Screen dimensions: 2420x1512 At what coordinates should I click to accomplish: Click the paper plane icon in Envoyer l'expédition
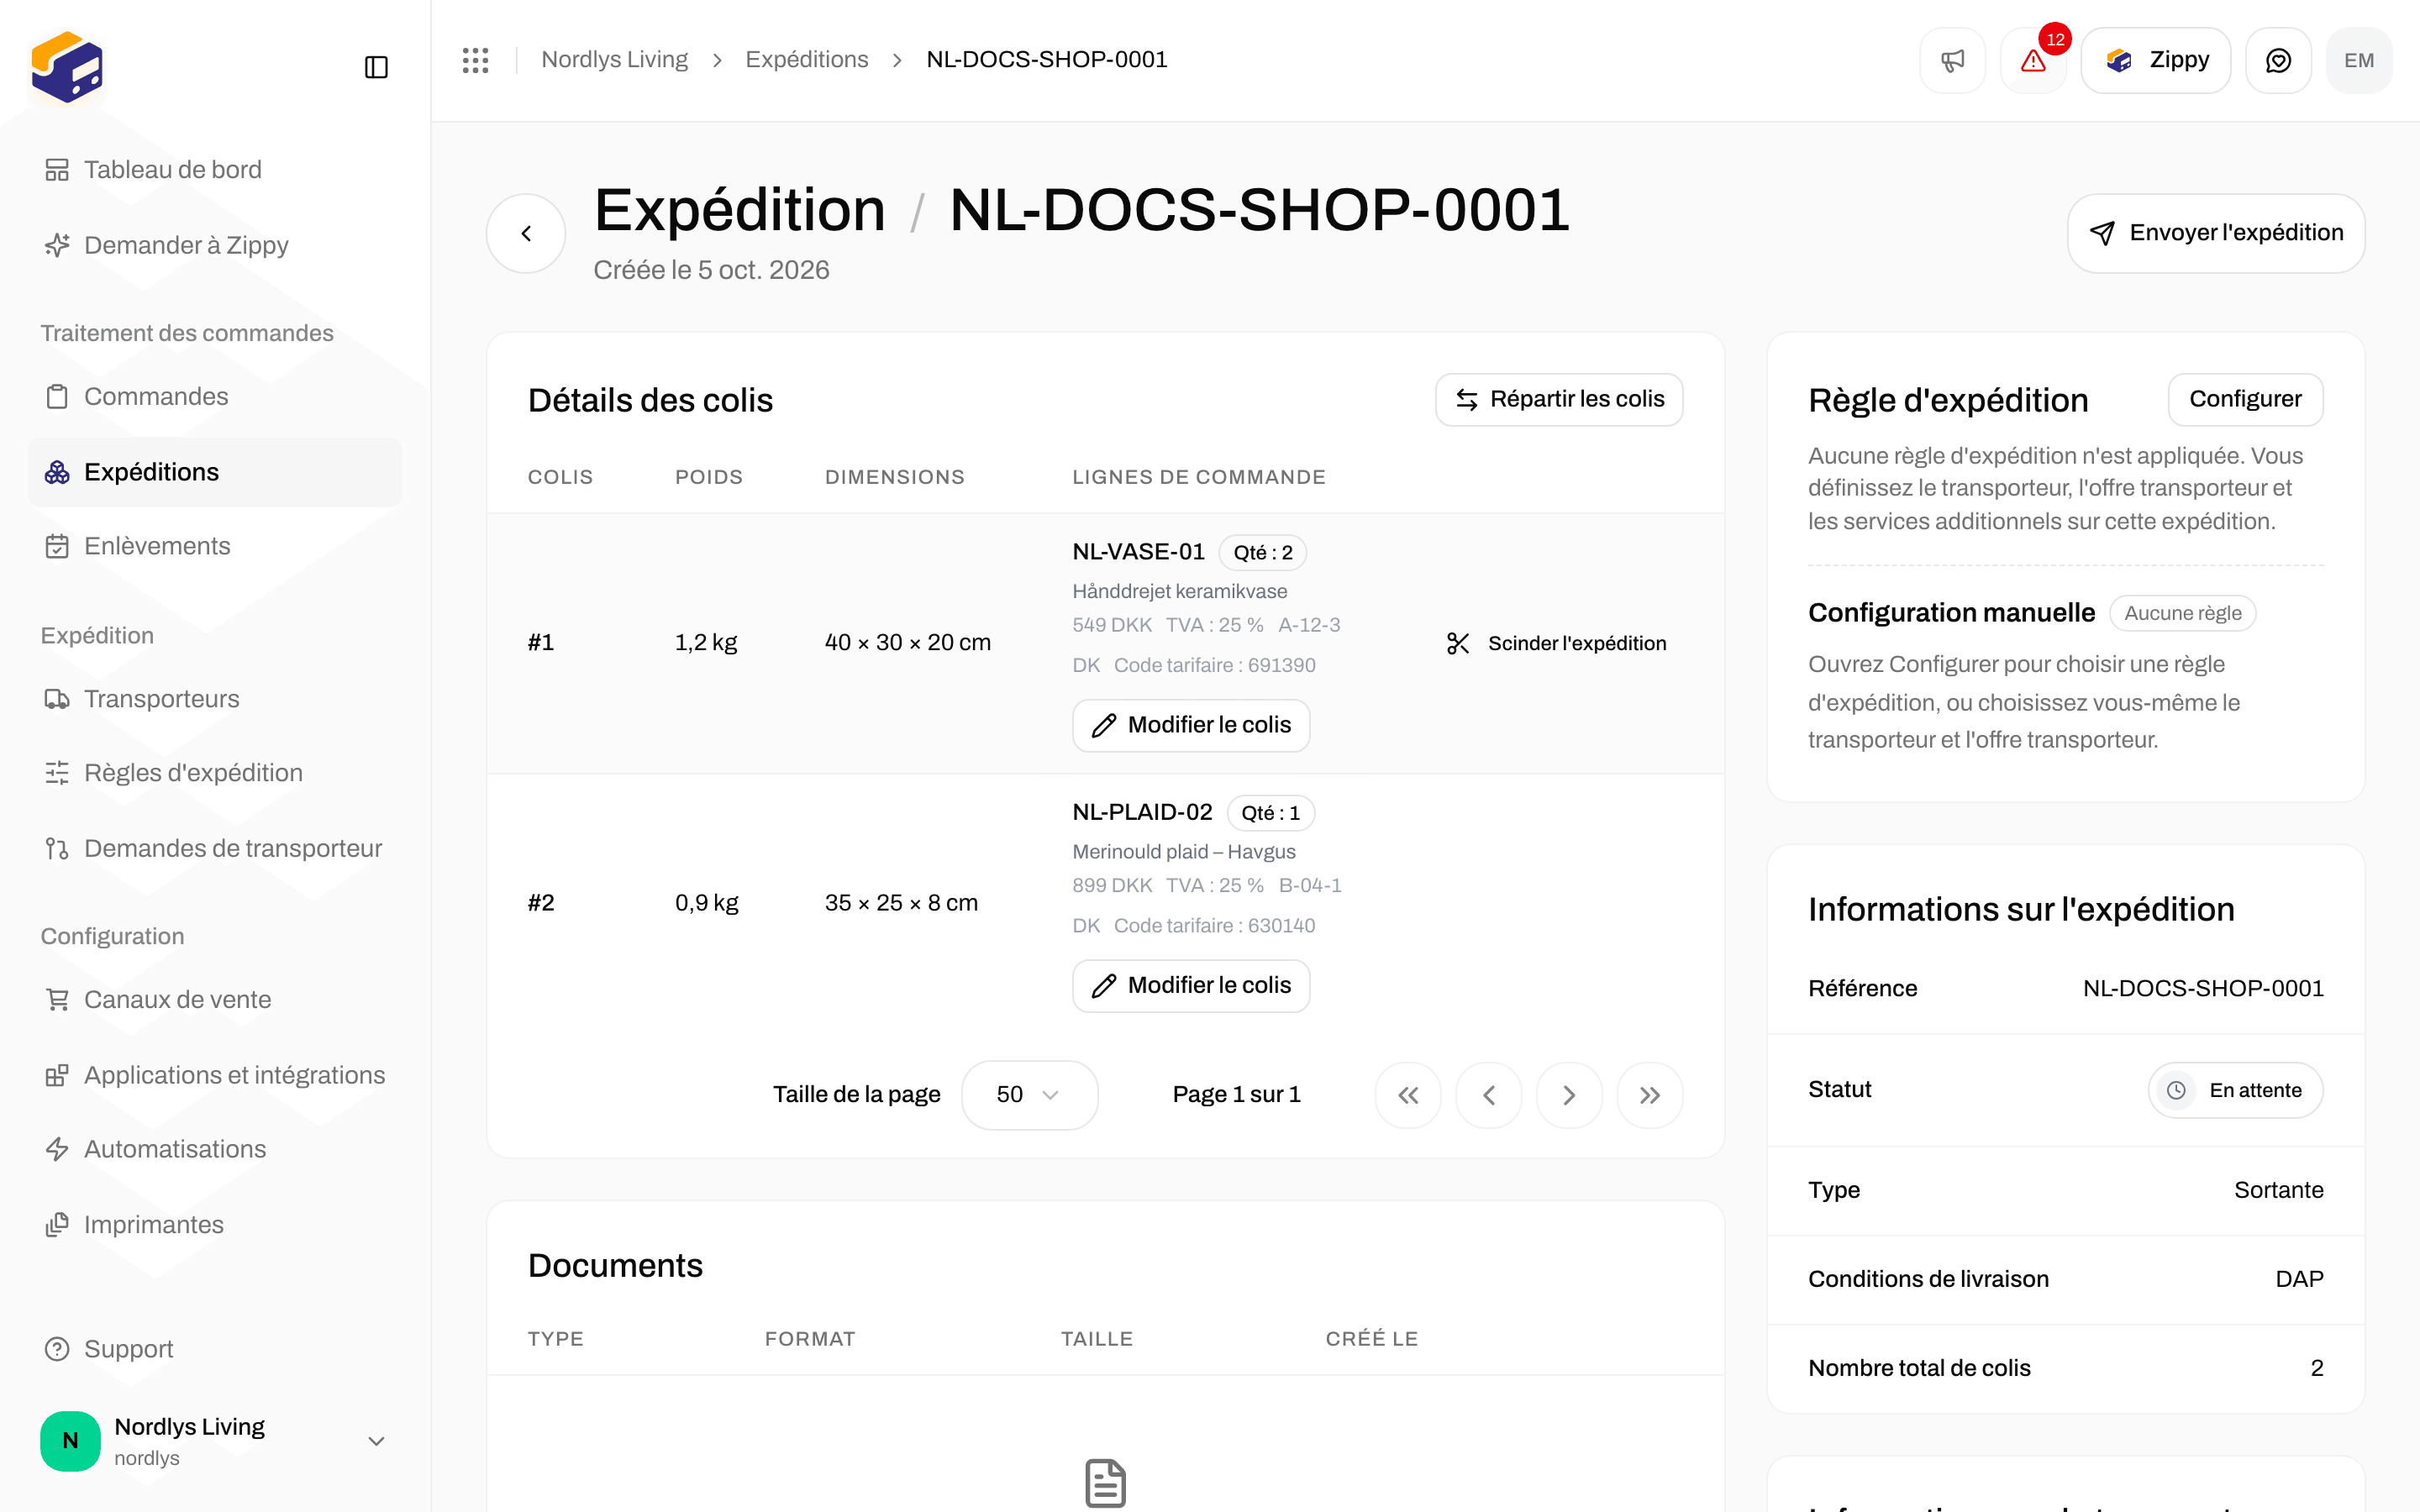pyautogui.click(x=2102, y=233)
